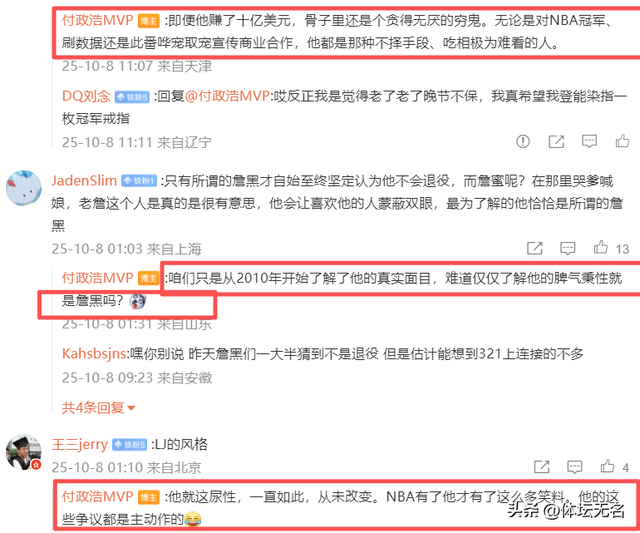The height and width of the screenshot is (533, 640).
Task: Open JadenSlim's avatar profile picture
Action: (24, 188)
